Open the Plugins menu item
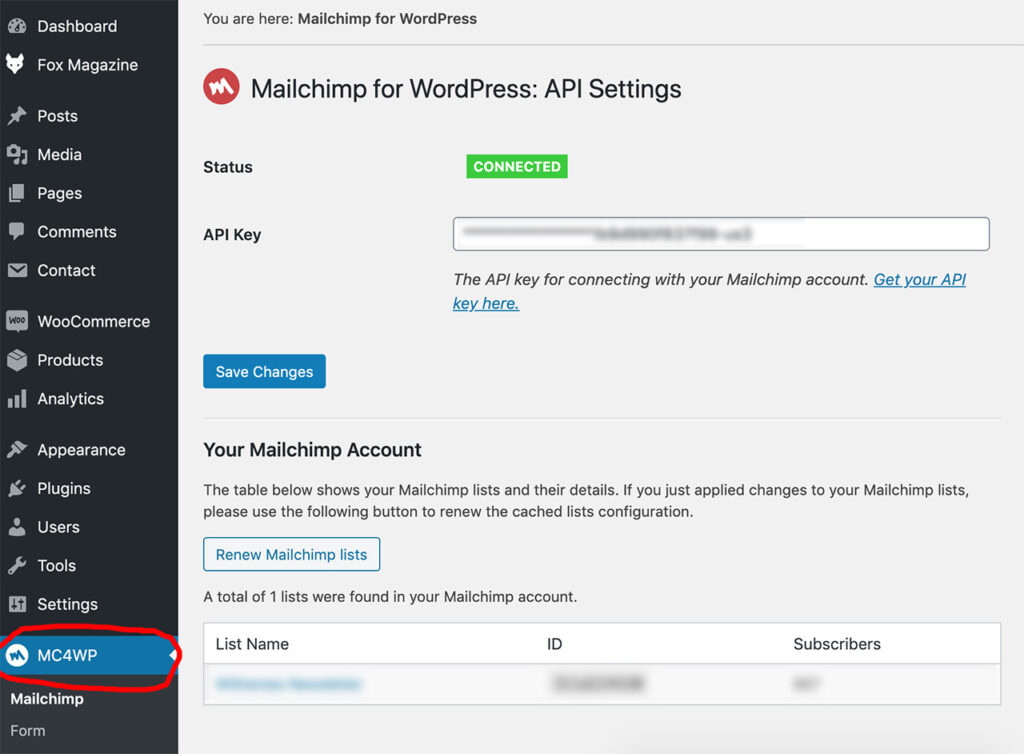The image size is (1024, 754). 64,488
